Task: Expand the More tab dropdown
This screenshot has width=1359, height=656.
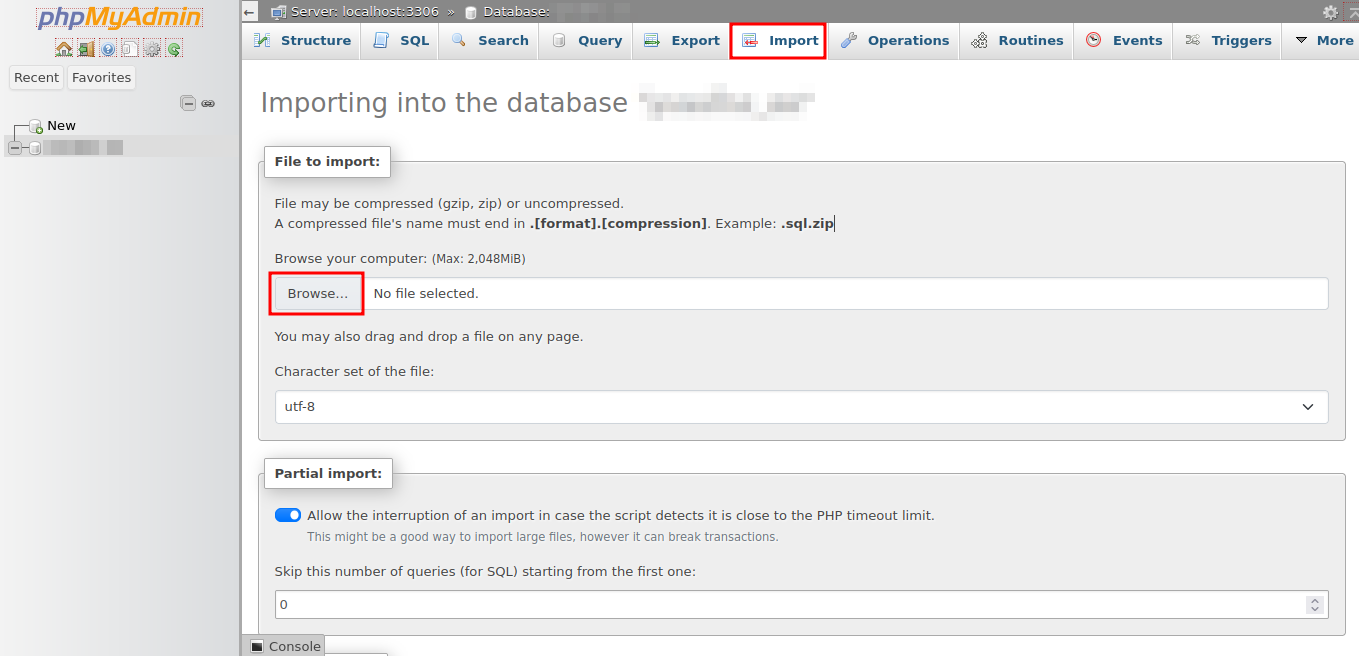Action: (1323, 41)
